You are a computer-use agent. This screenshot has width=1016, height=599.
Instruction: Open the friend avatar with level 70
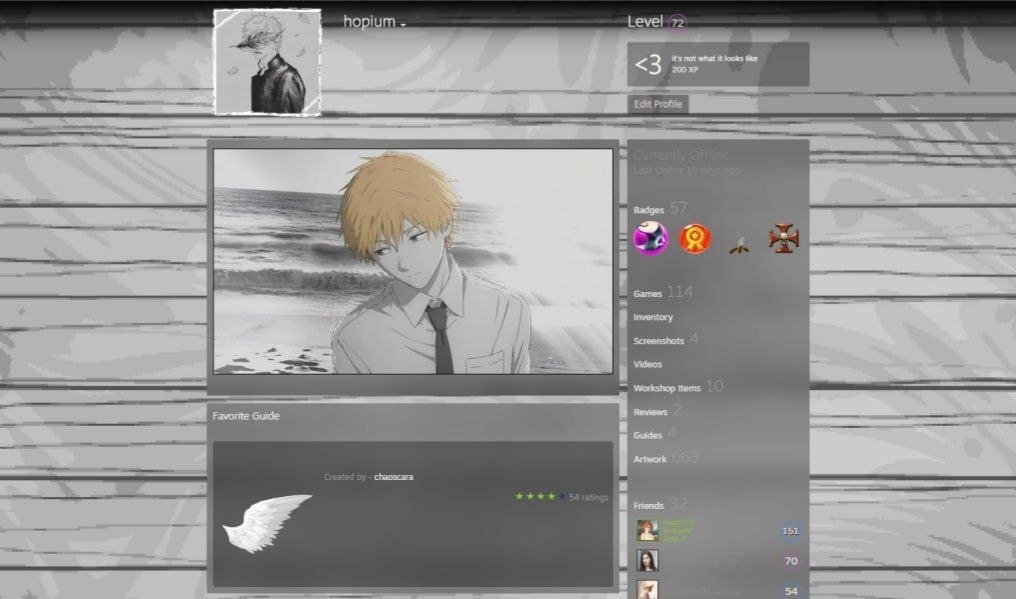[x=647, y=560]
